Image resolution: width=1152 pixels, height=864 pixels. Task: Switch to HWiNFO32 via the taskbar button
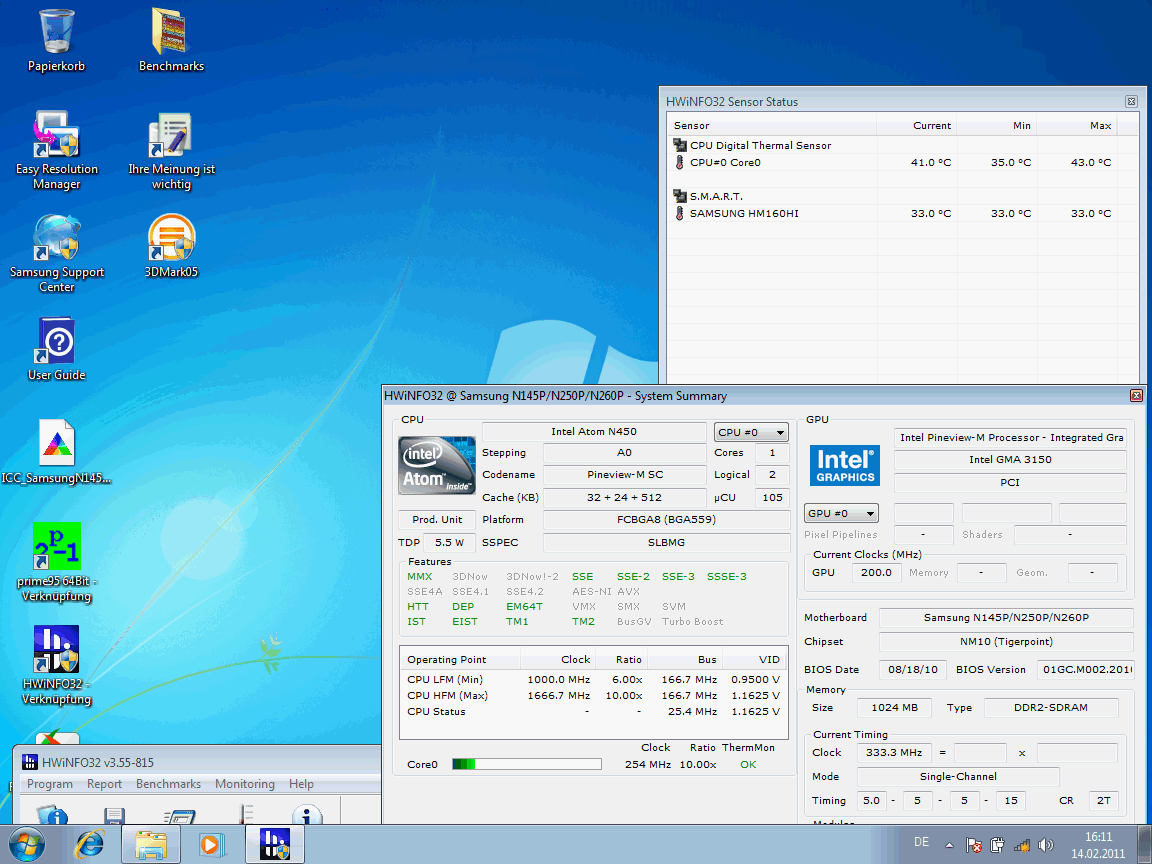pos(274,845)
